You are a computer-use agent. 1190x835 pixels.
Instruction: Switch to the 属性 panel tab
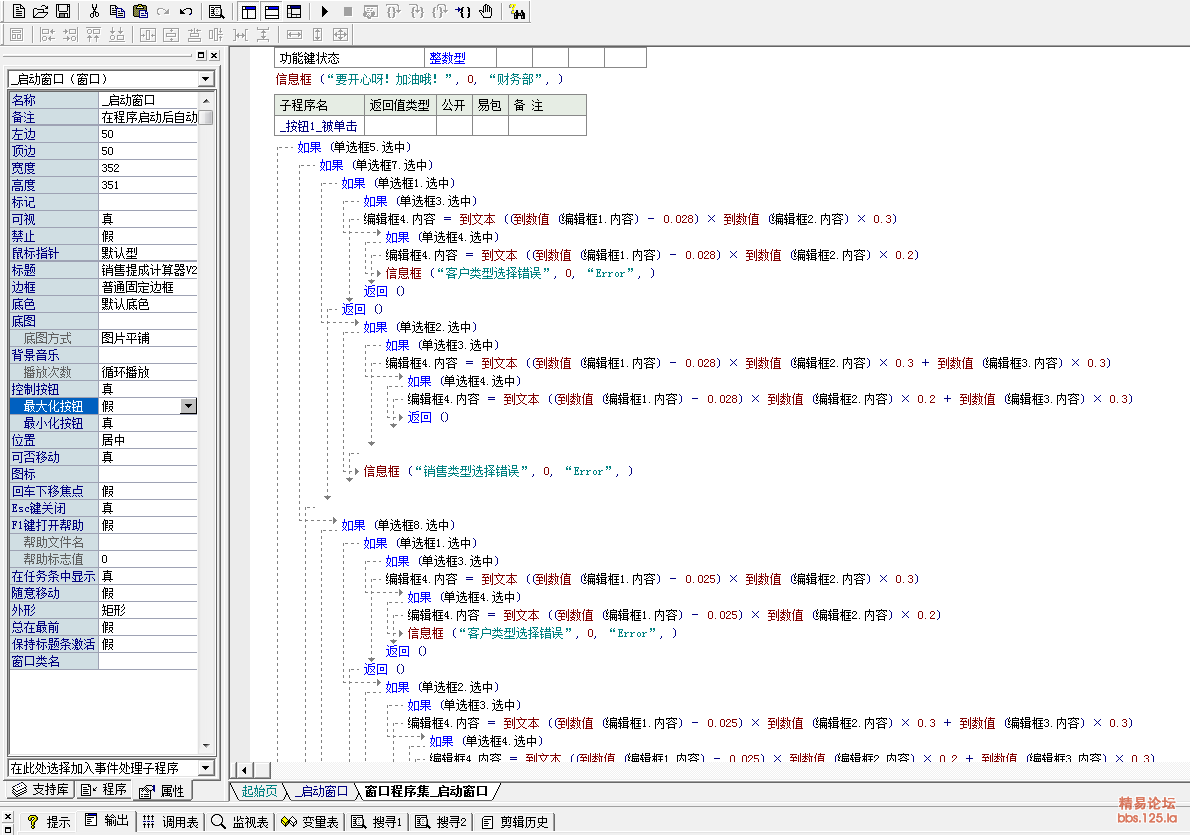click(161, 791)
